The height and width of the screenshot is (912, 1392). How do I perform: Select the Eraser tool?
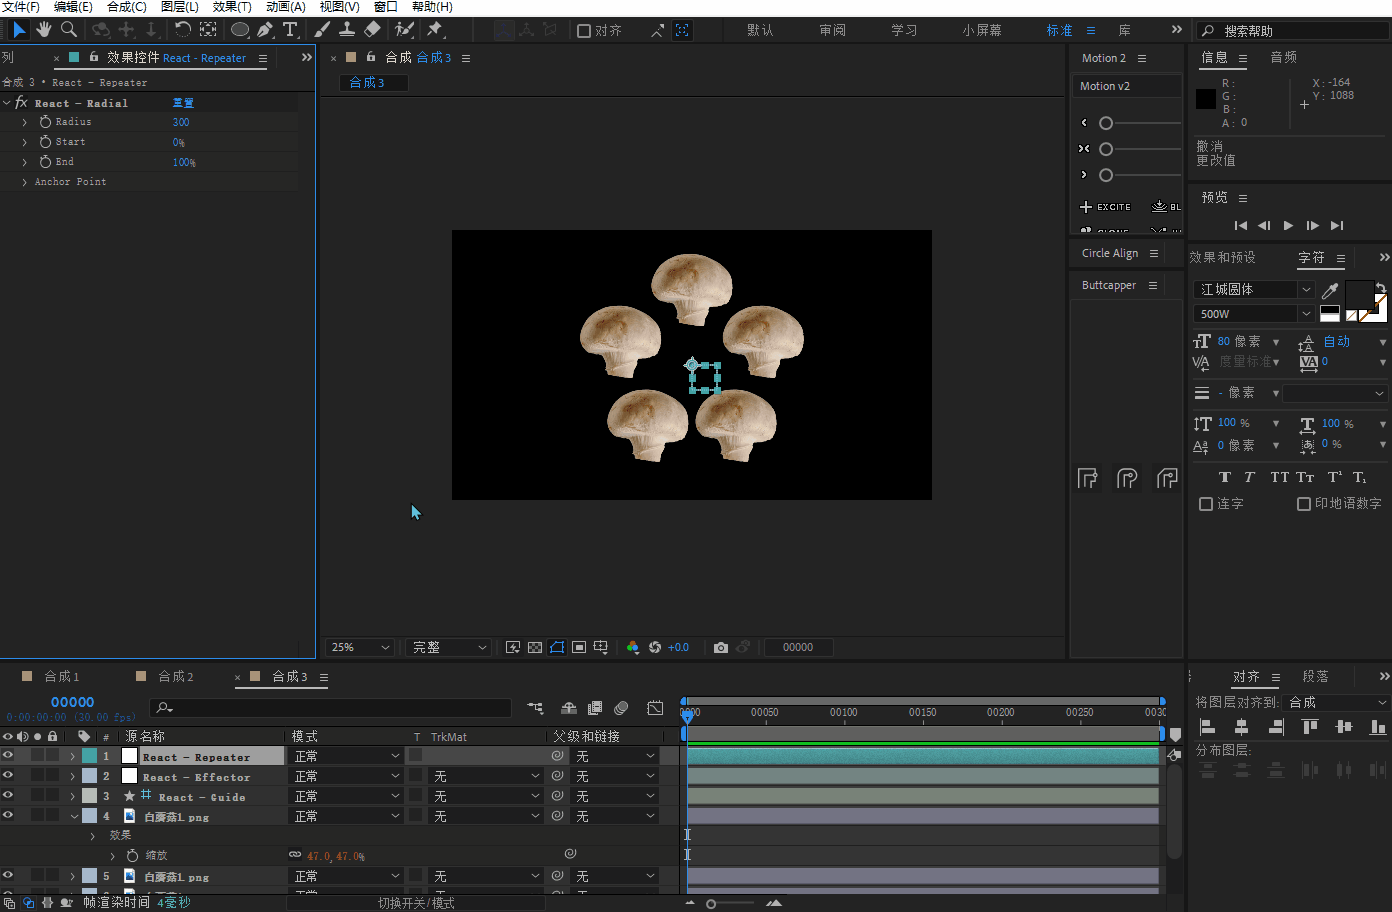pos(372,30)
